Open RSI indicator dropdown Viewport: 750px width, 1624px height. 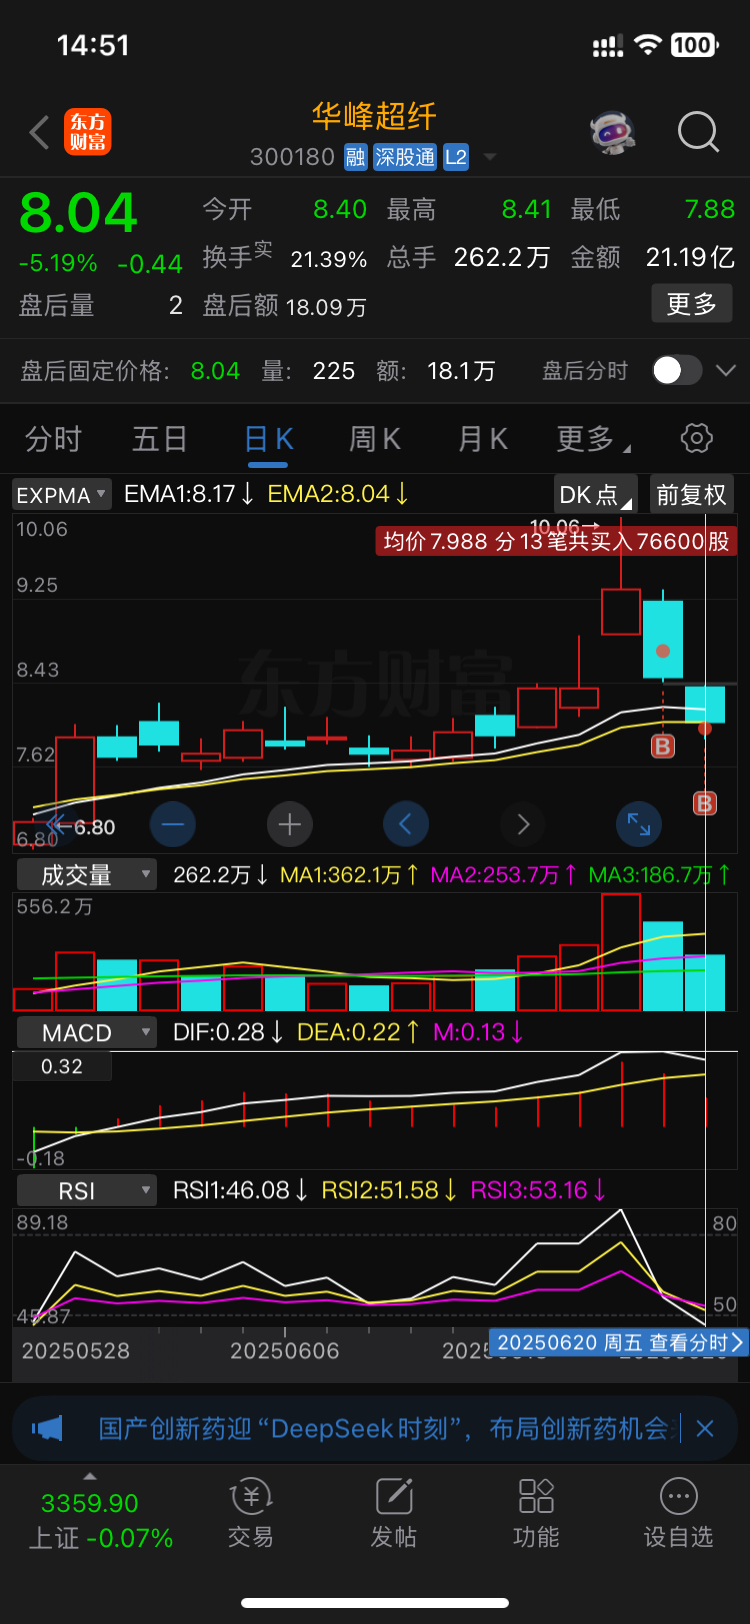pos(87,1190)
